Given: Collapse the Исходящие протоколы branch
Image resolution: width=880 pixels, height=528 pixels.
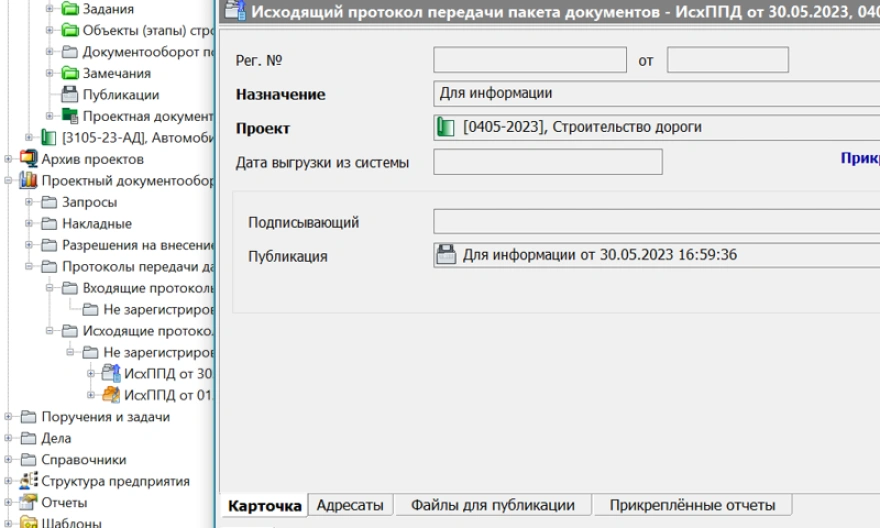Looking at the screenshot, I should coord(50,331).
